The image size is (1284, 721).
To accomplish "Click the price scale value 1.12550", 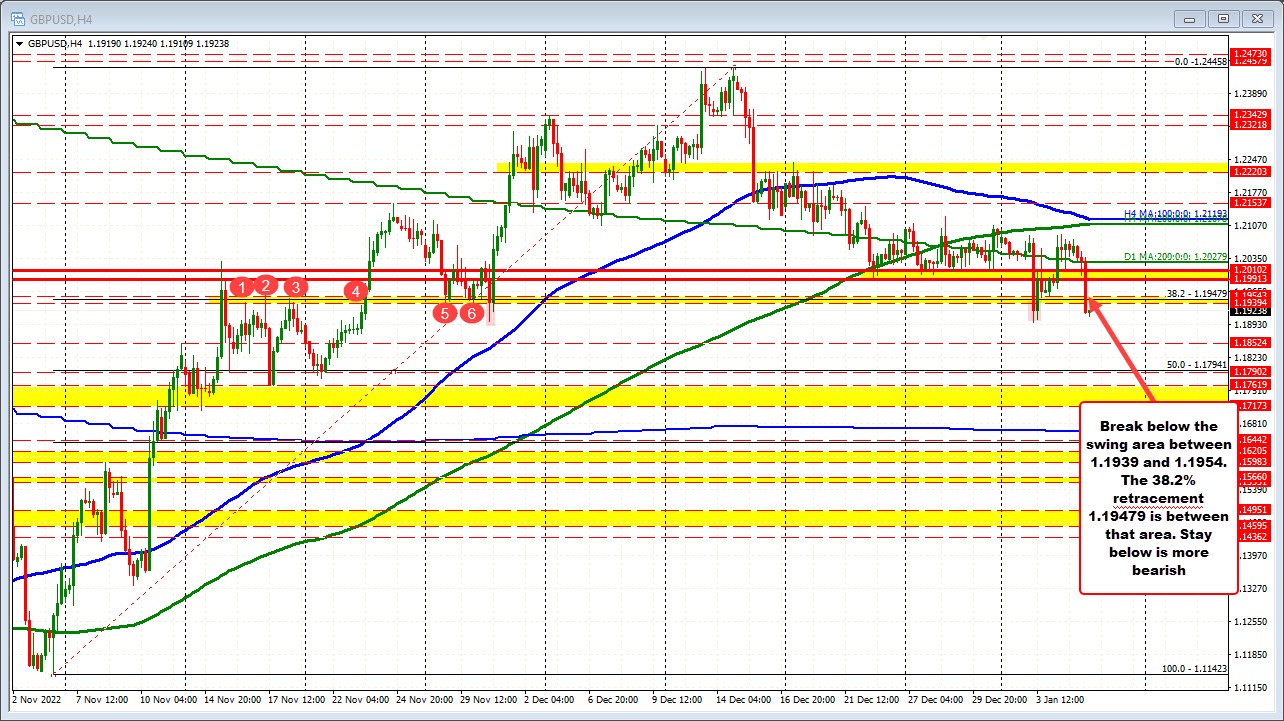I will [x=1251, y=621].
